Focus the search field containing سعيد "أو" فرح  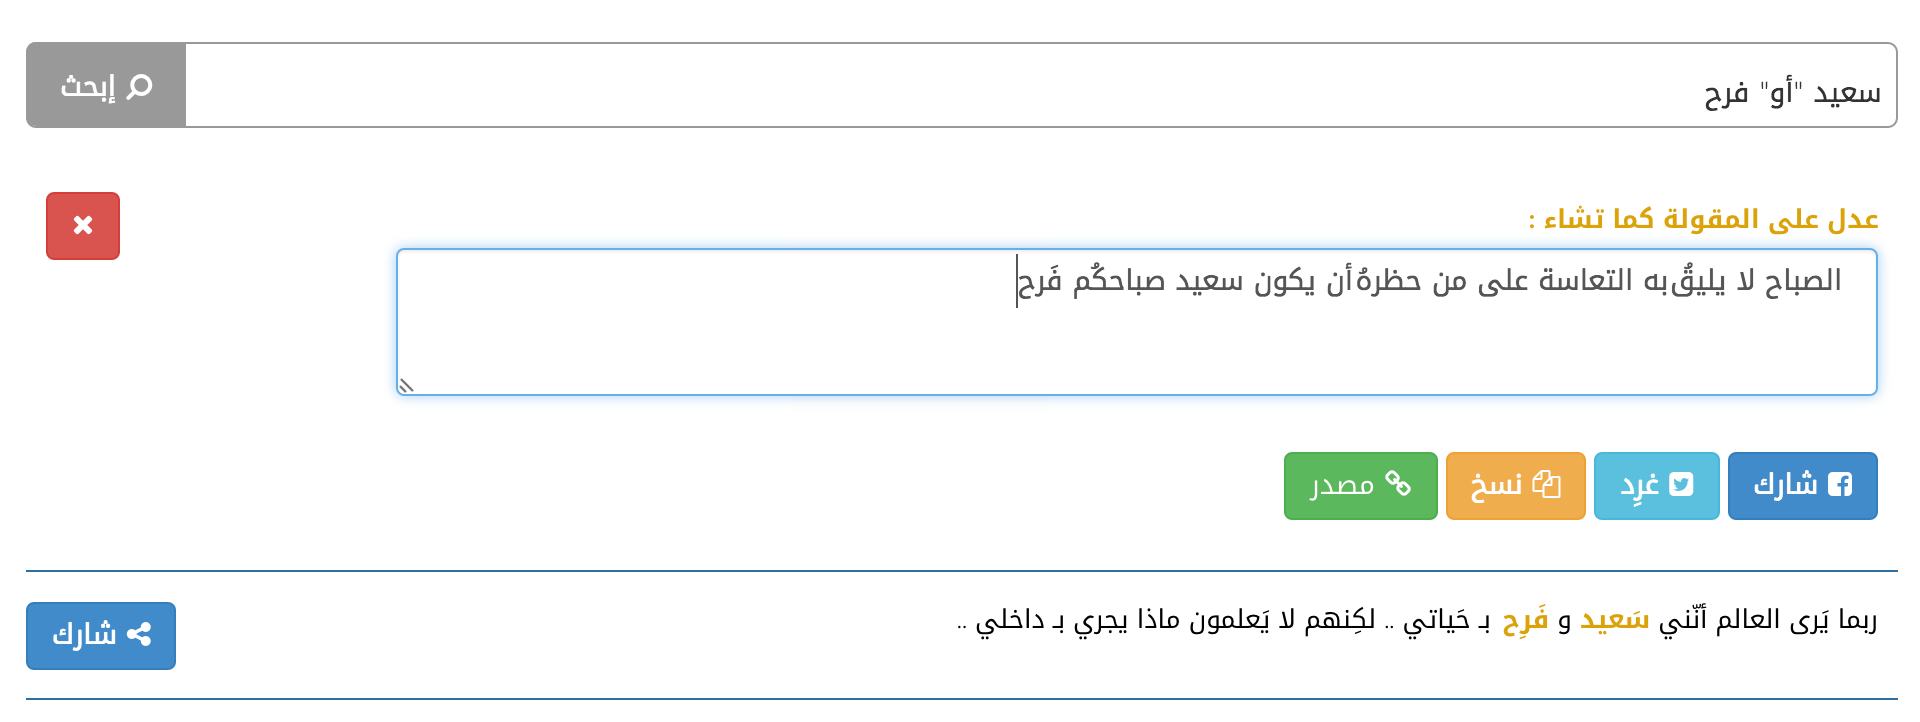[1040, 85]
